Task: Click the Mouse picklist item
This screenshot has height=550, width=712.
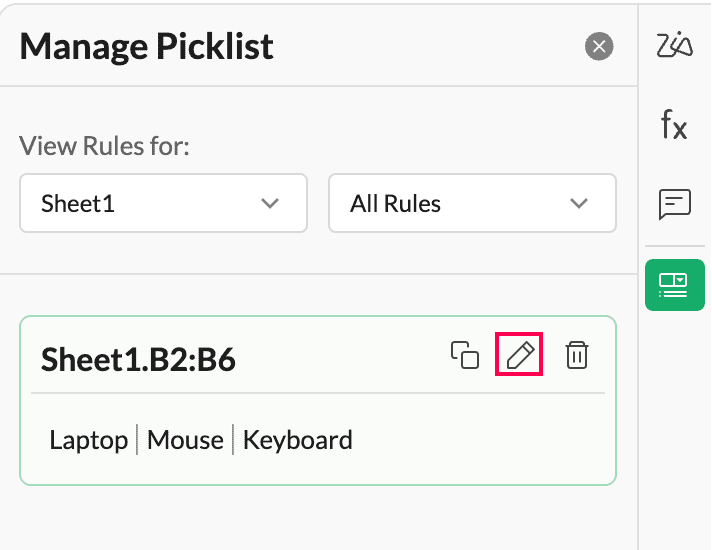Action: [x=185, y=440]
